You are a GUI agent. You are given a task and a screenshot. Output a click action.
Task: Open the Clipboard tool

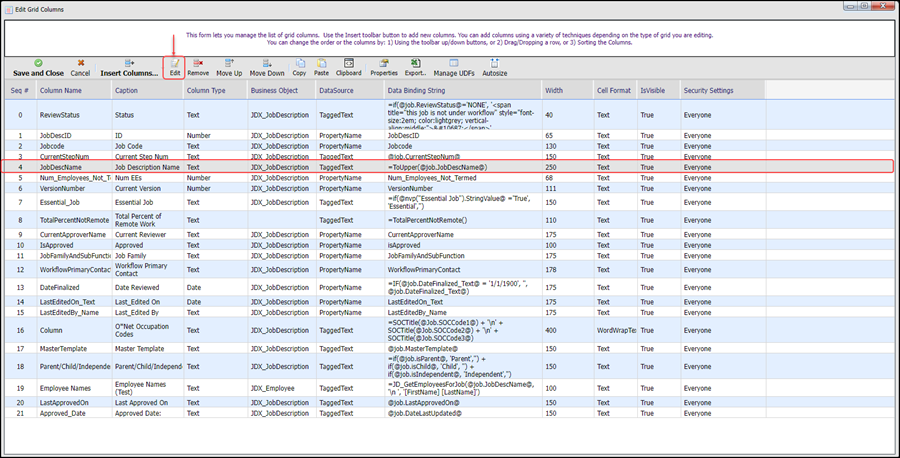348,68
